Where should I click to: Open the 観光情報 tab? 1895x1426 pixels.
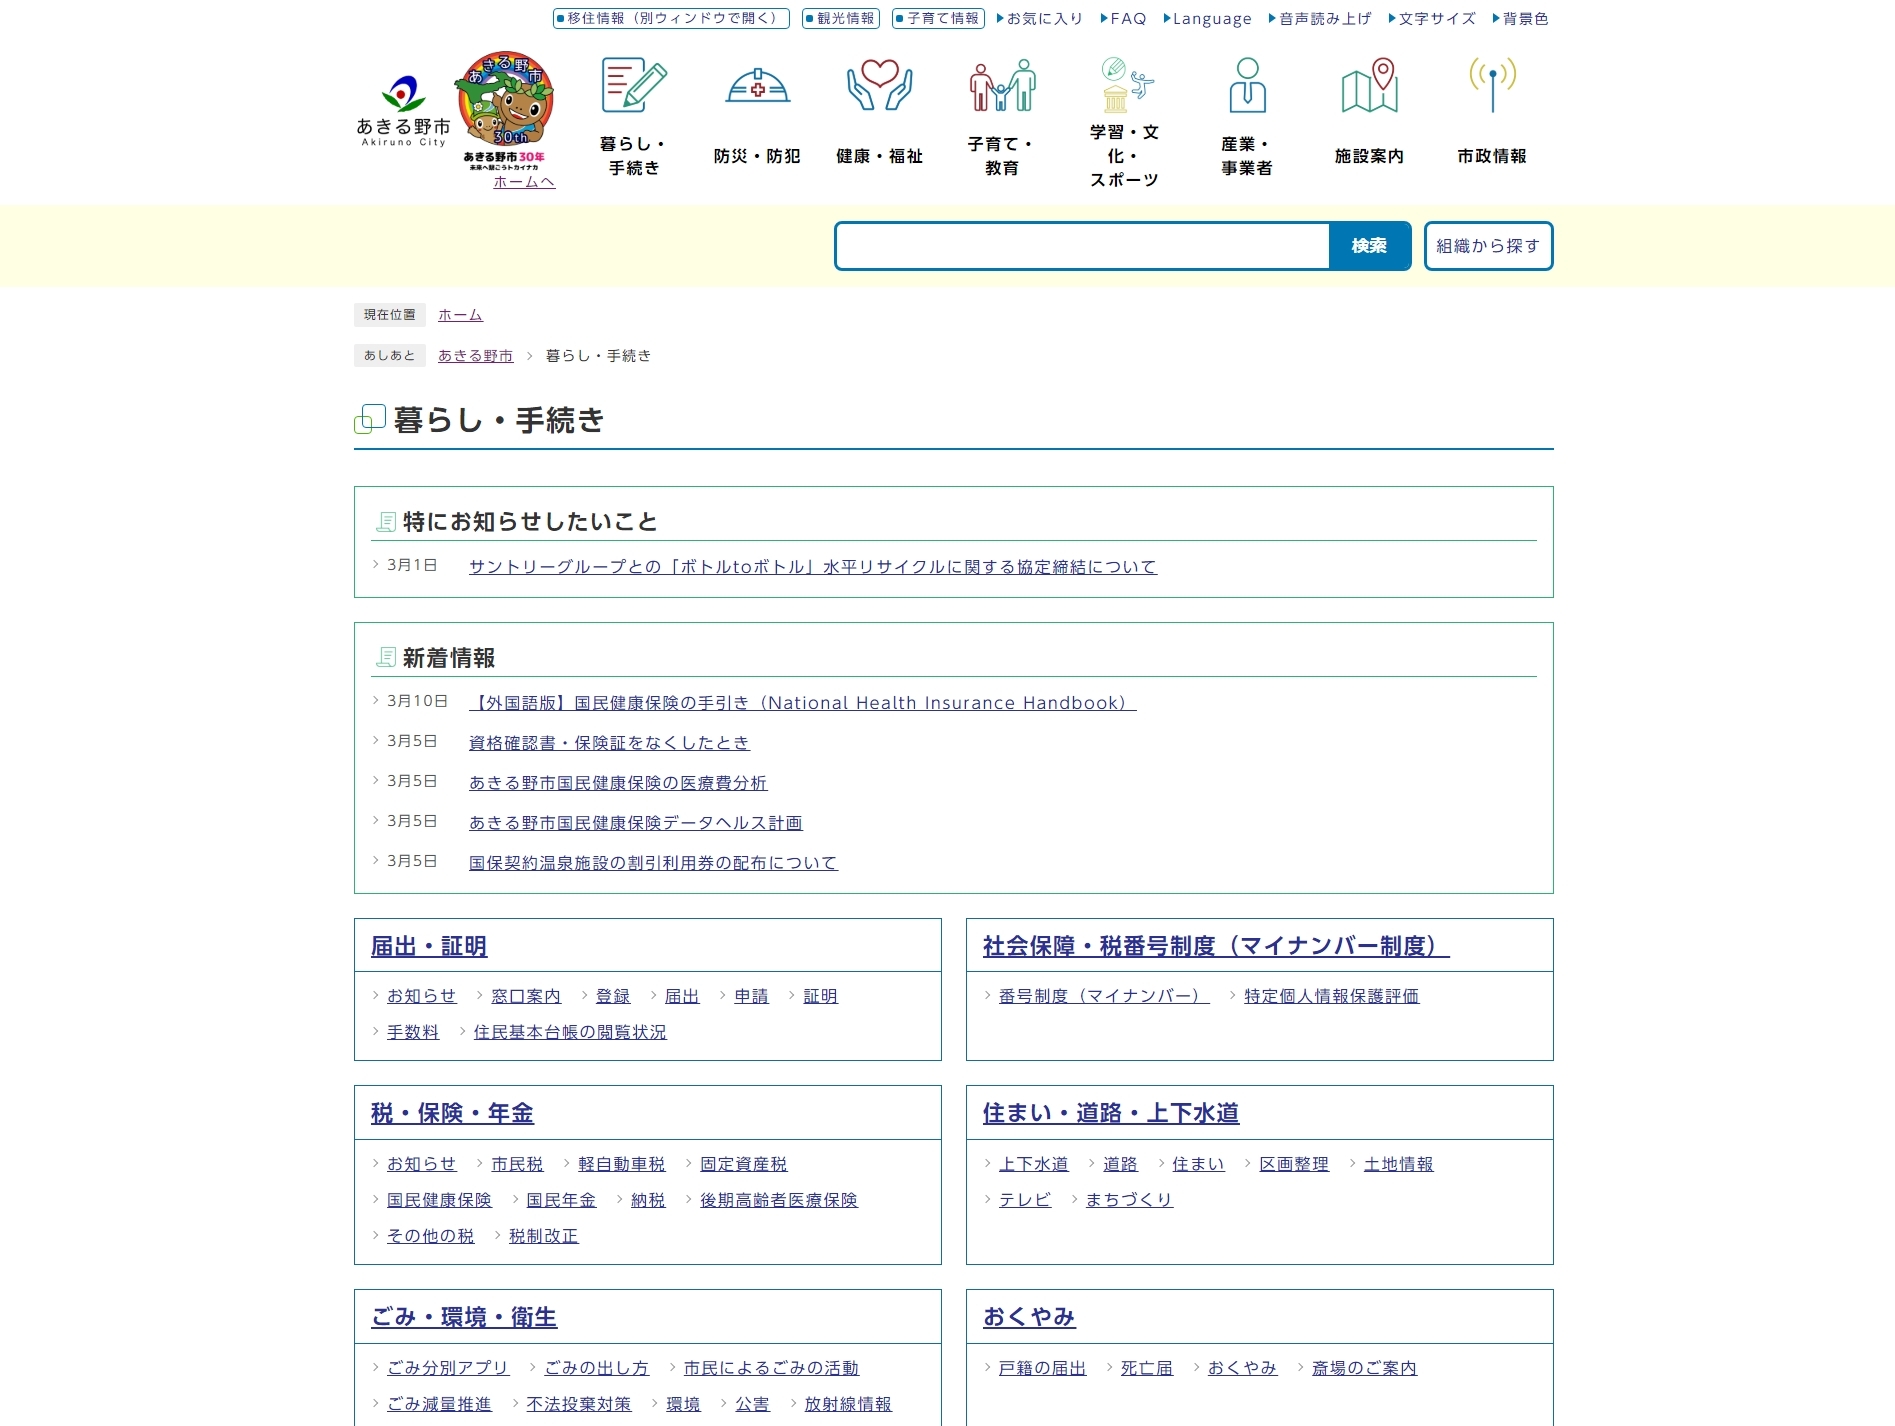(x=840, y=17)
